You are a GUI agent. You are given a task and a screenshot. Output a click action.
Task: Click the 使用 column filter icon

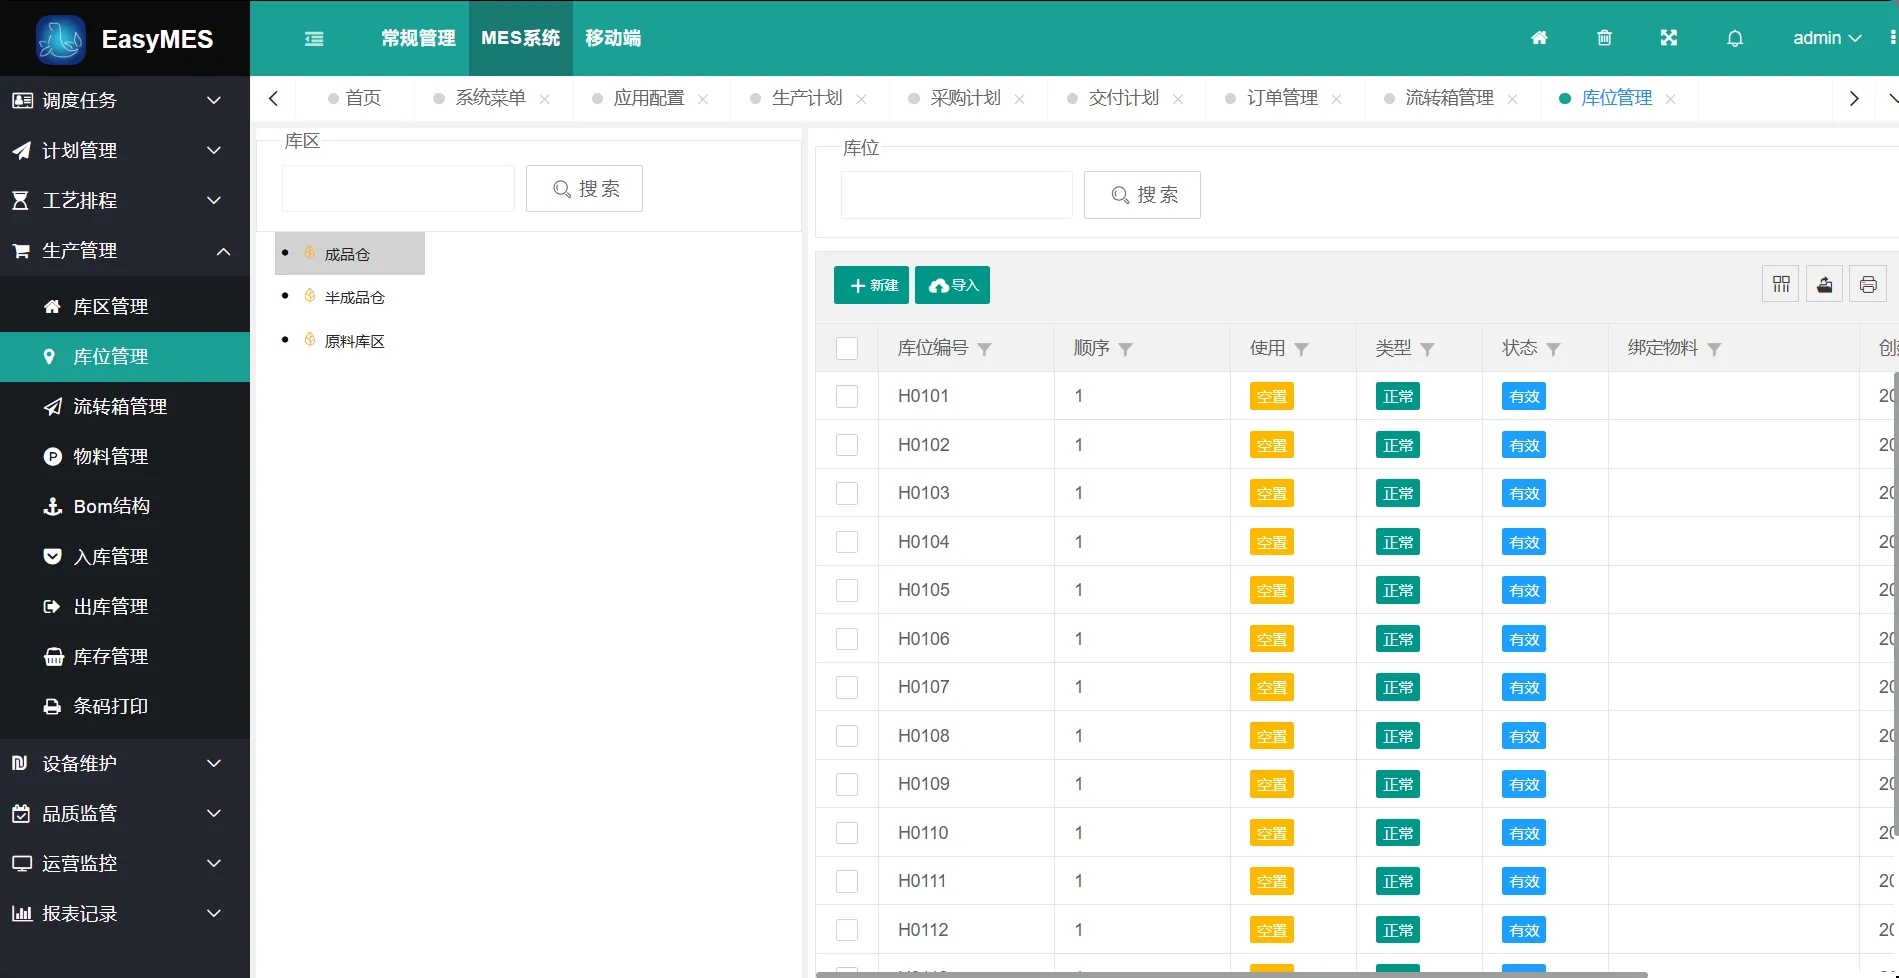click(x=1301, y=348)
